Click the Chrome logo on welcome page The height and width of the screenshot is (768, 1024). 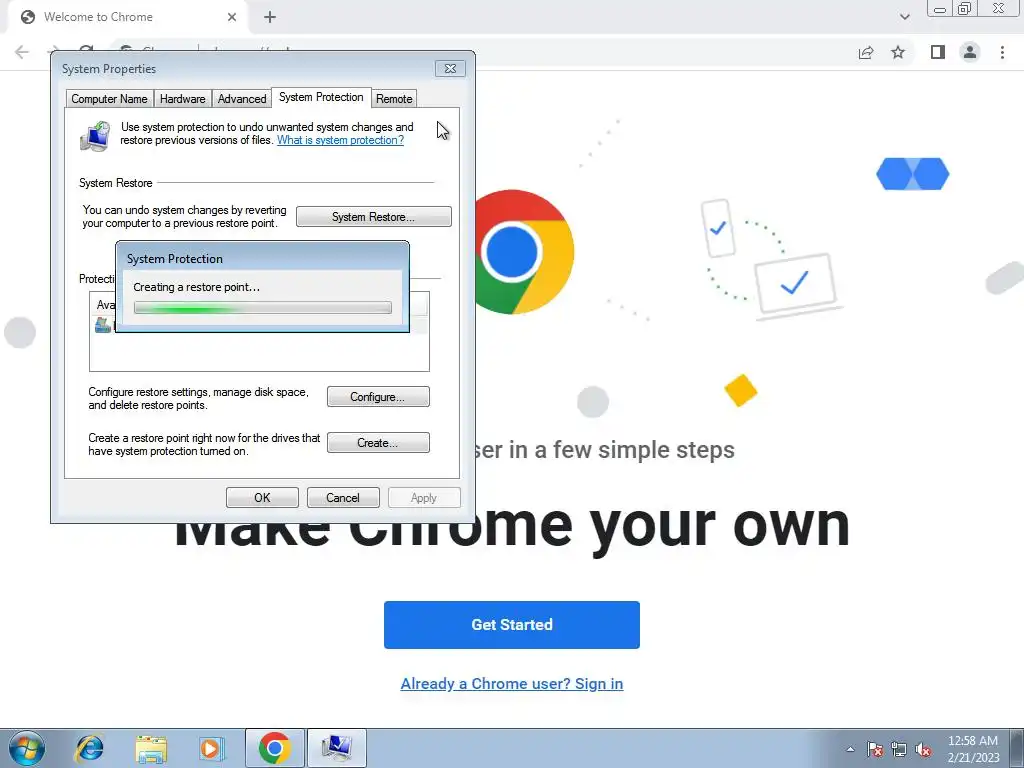click(x=524, y=252)
